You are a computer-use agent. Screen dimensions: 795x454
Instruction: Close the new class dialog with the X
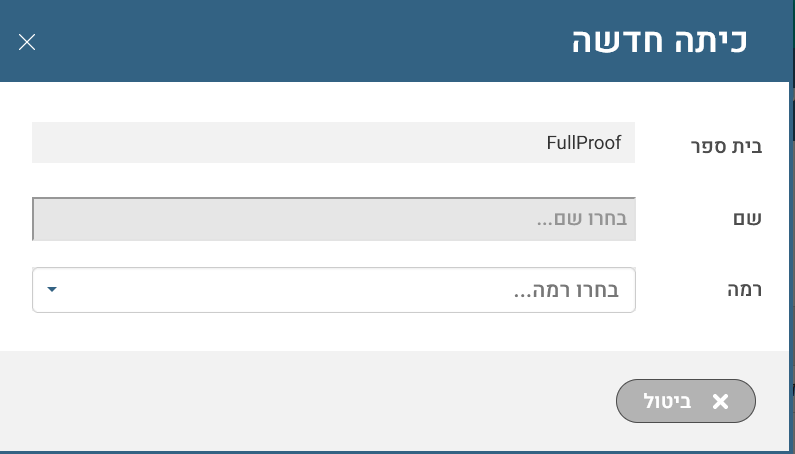27,42
